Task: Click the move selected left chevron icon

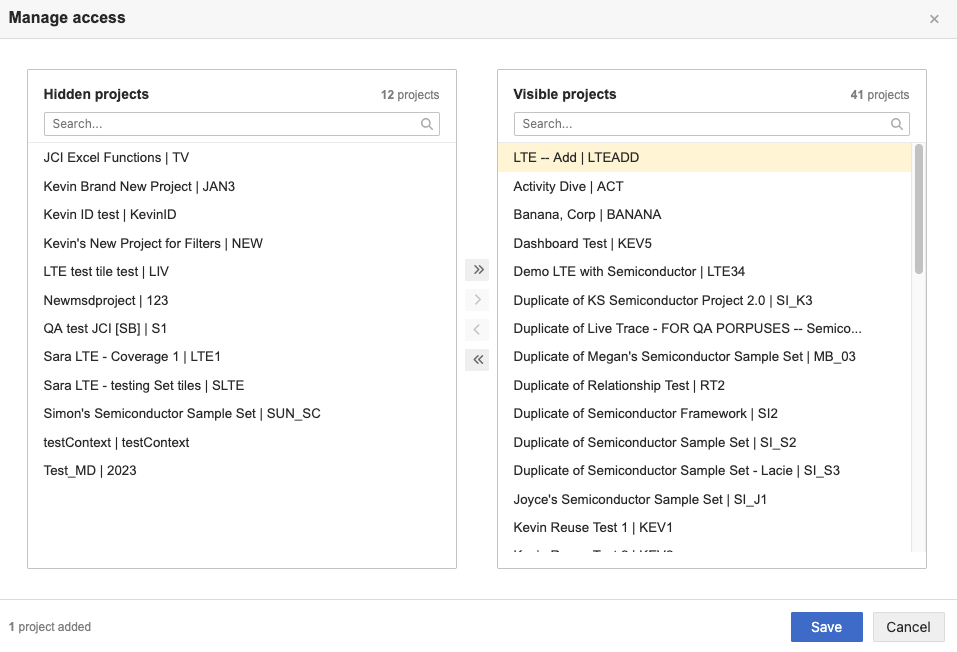Action: [478, 329]
